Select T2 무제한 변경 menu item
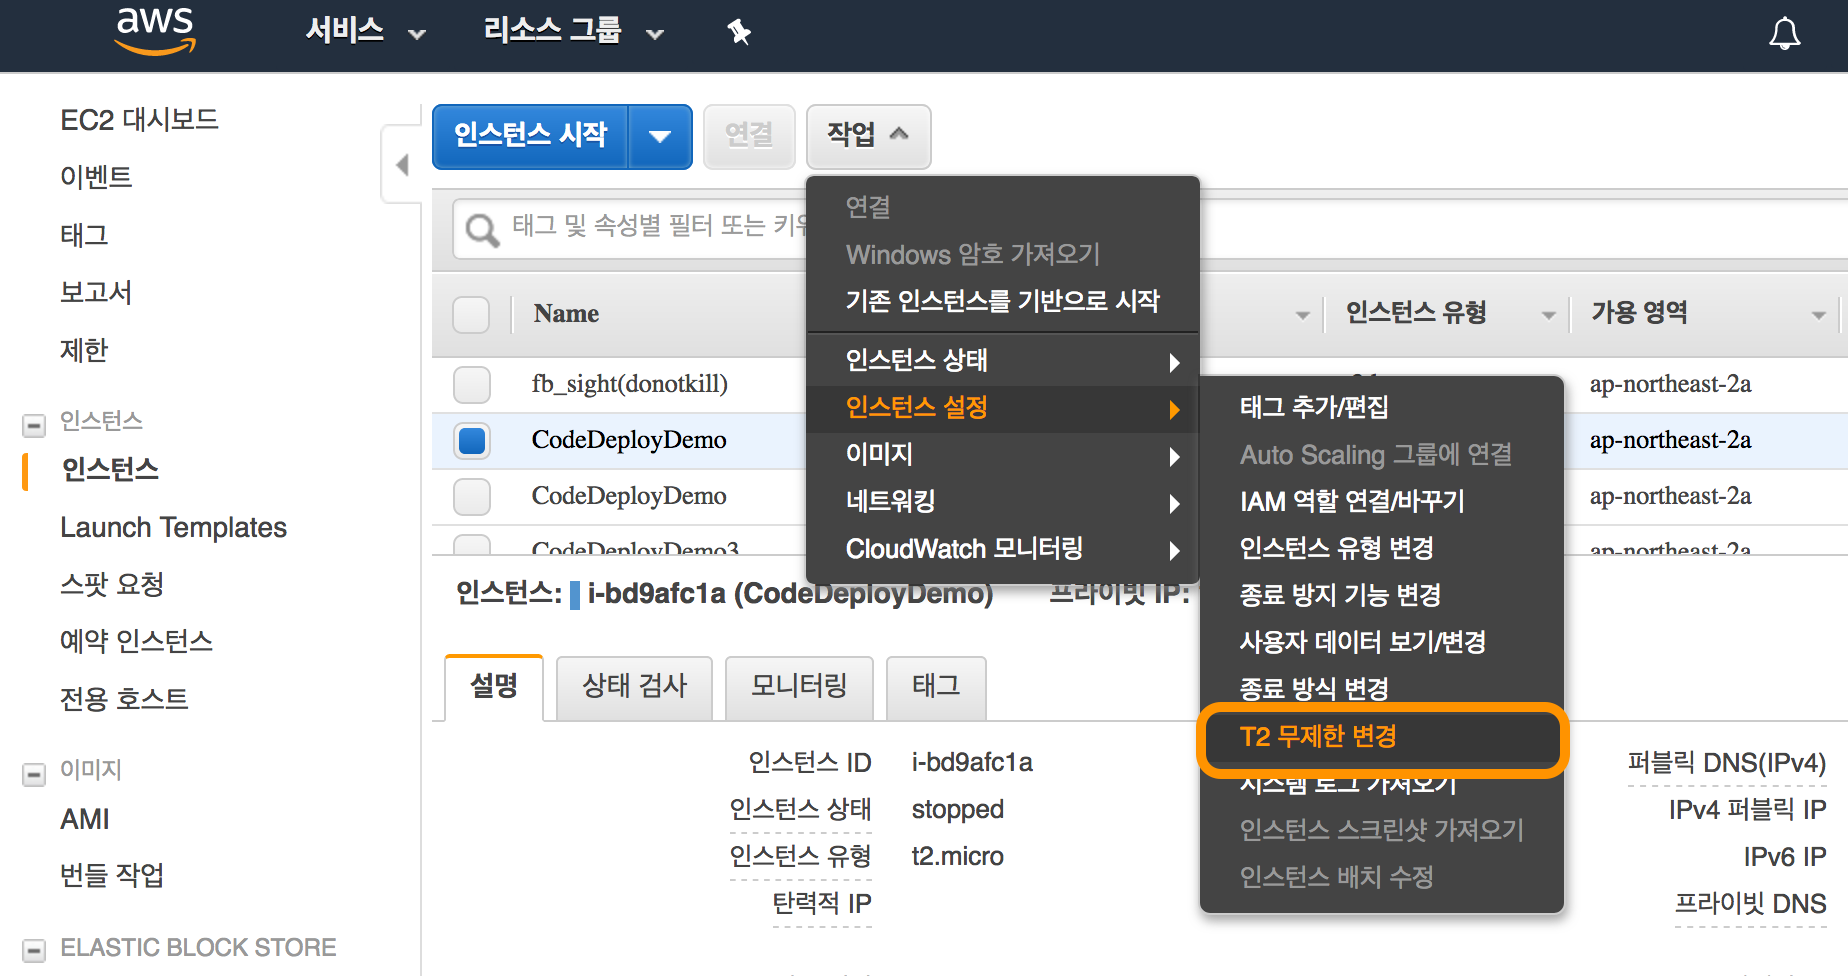This screenshot has height=976, width=1848. tap(1381, 738)
